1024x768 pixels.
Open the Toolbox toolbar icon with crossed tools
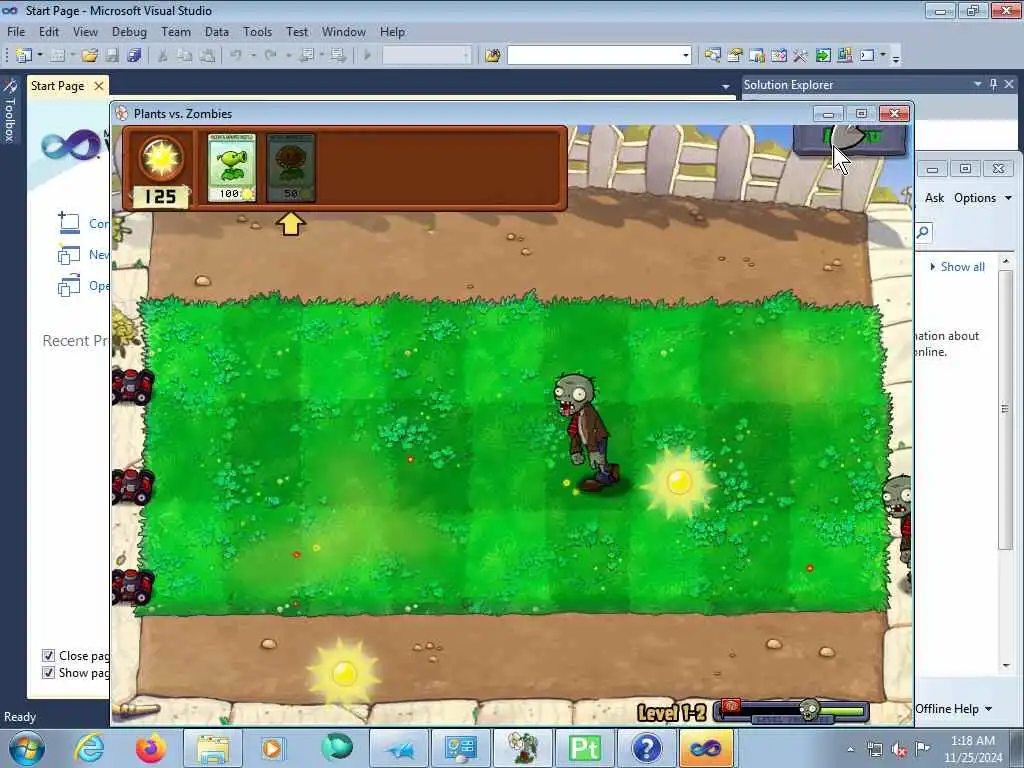[x=801, y=56]
